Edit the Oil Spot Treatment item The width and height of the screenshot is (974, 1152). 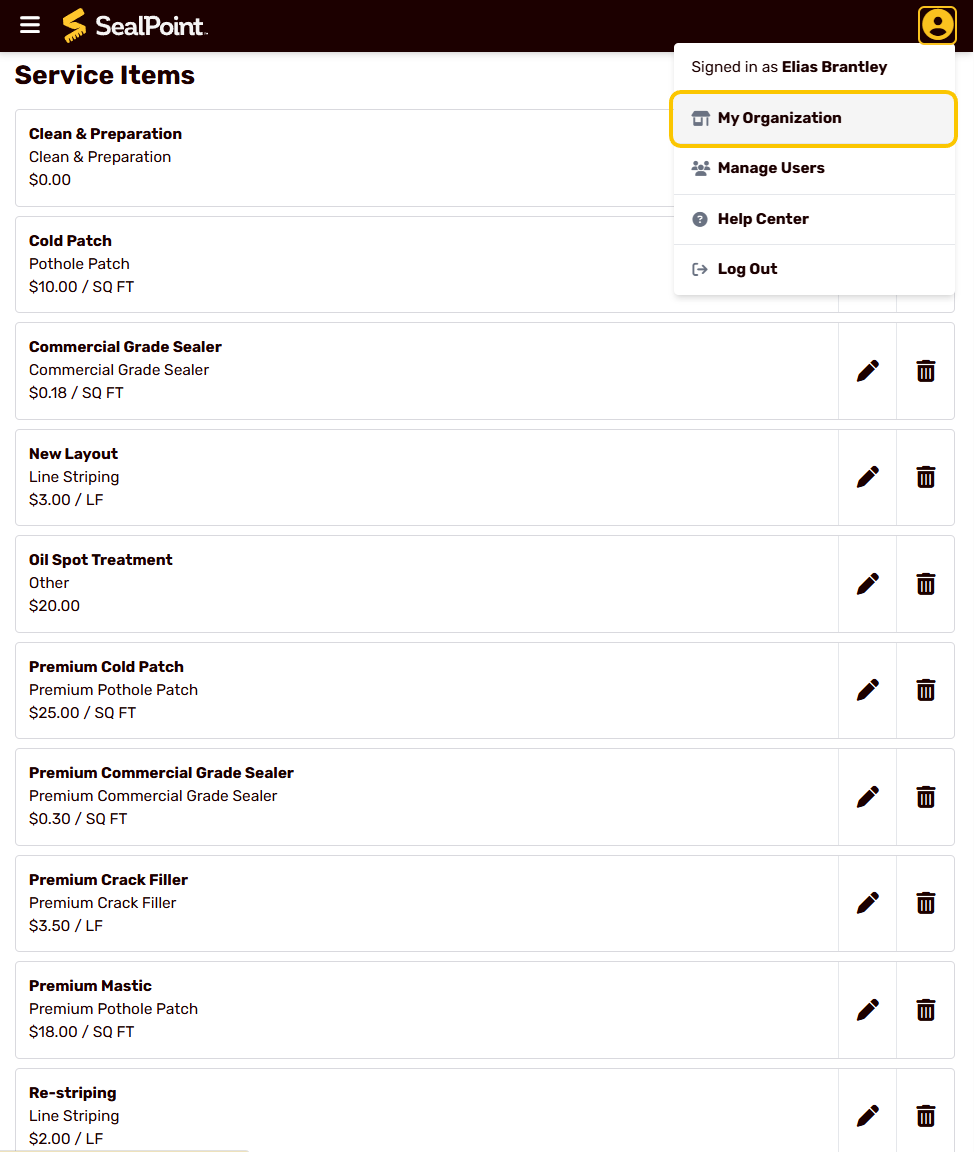(867, 584)
